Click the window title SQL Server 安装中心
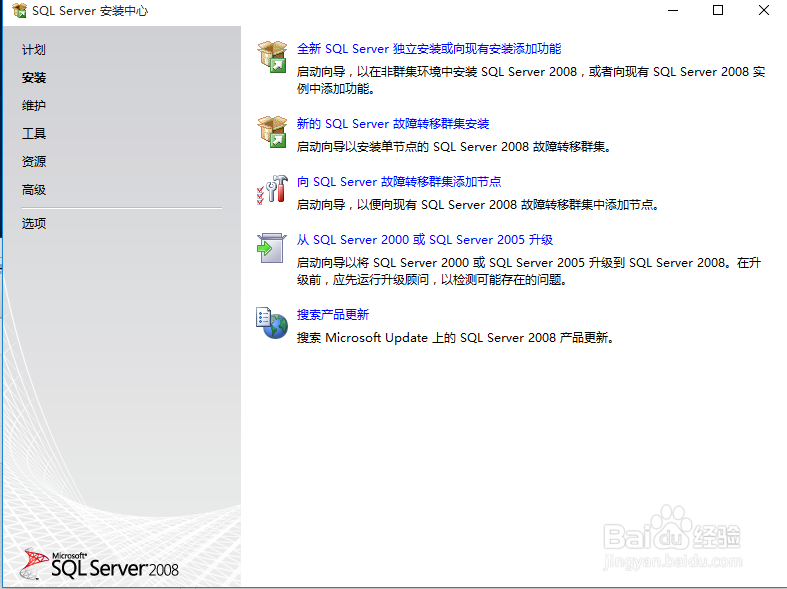Image resolution: width=787 pixels, height=589 pixels. click(x=90, y=11)
